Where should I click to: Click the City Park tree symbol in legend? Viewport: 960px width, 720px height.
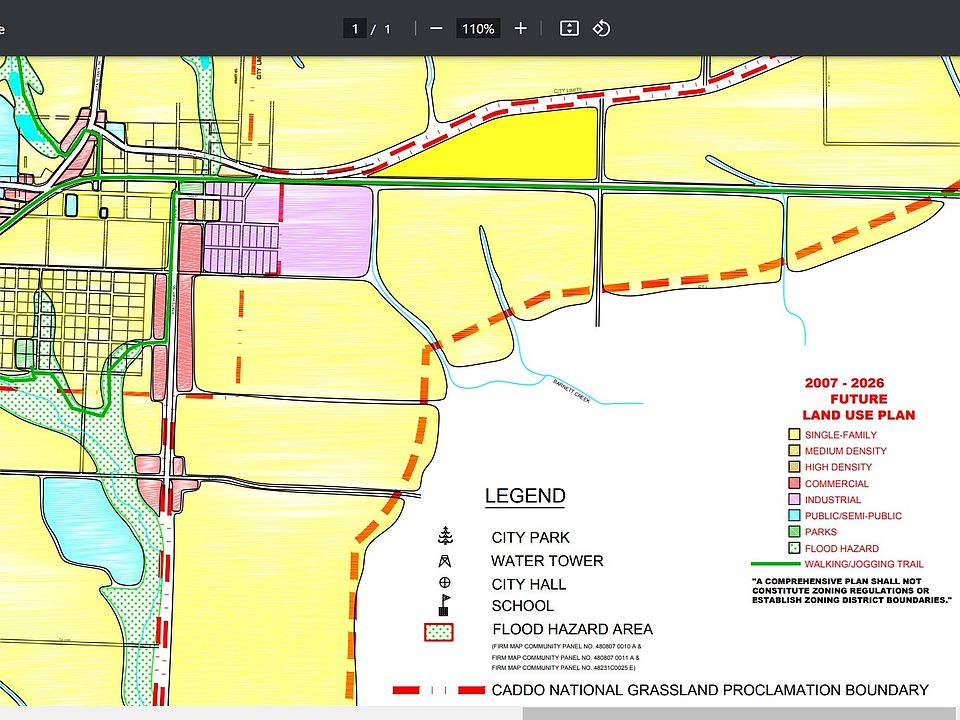pyautogui.click(x=444, y=537)
